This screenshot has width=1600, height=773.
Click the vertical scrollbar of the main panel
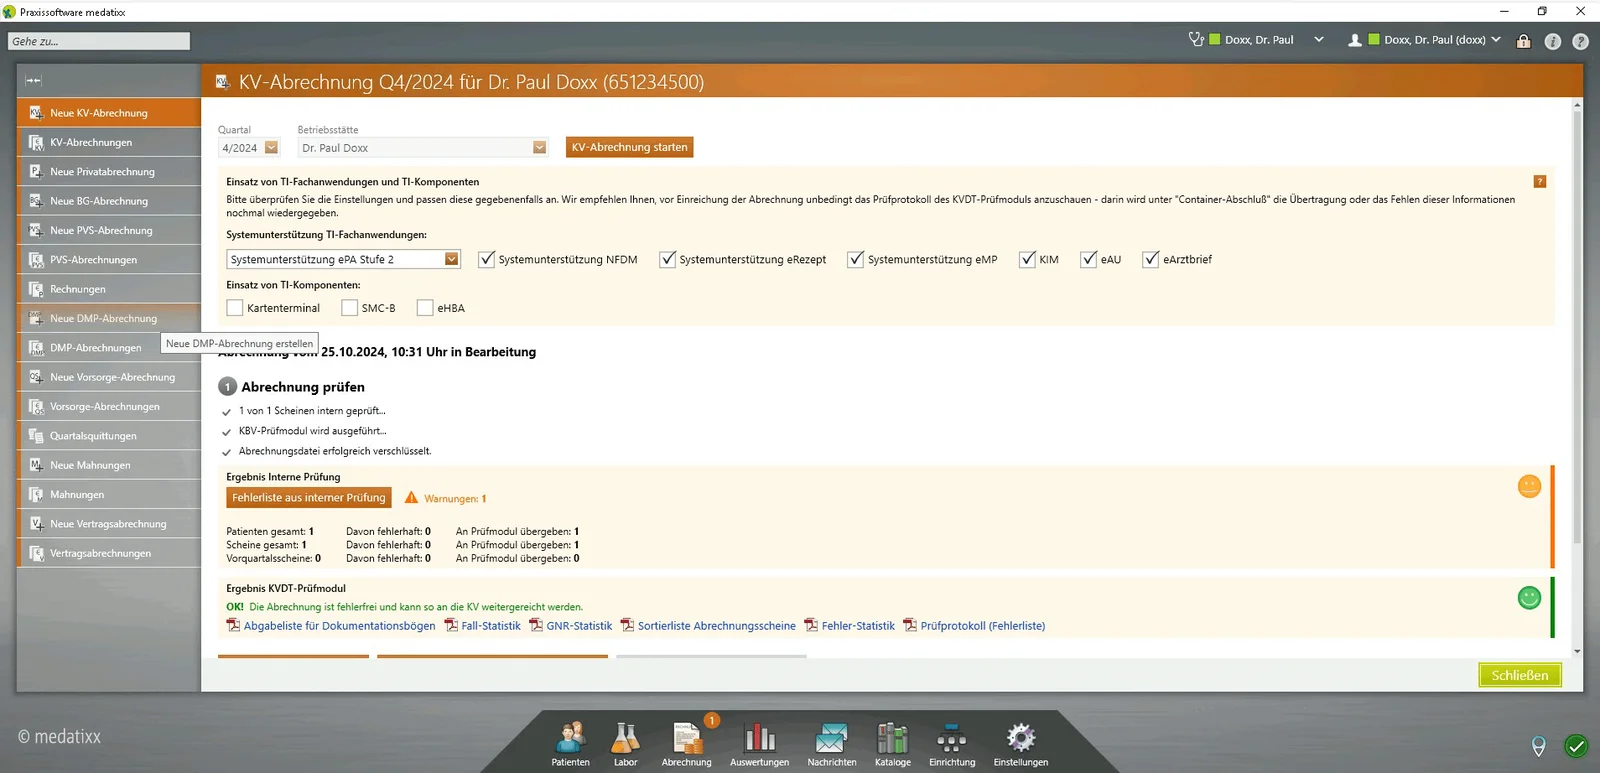point(1577,326)
